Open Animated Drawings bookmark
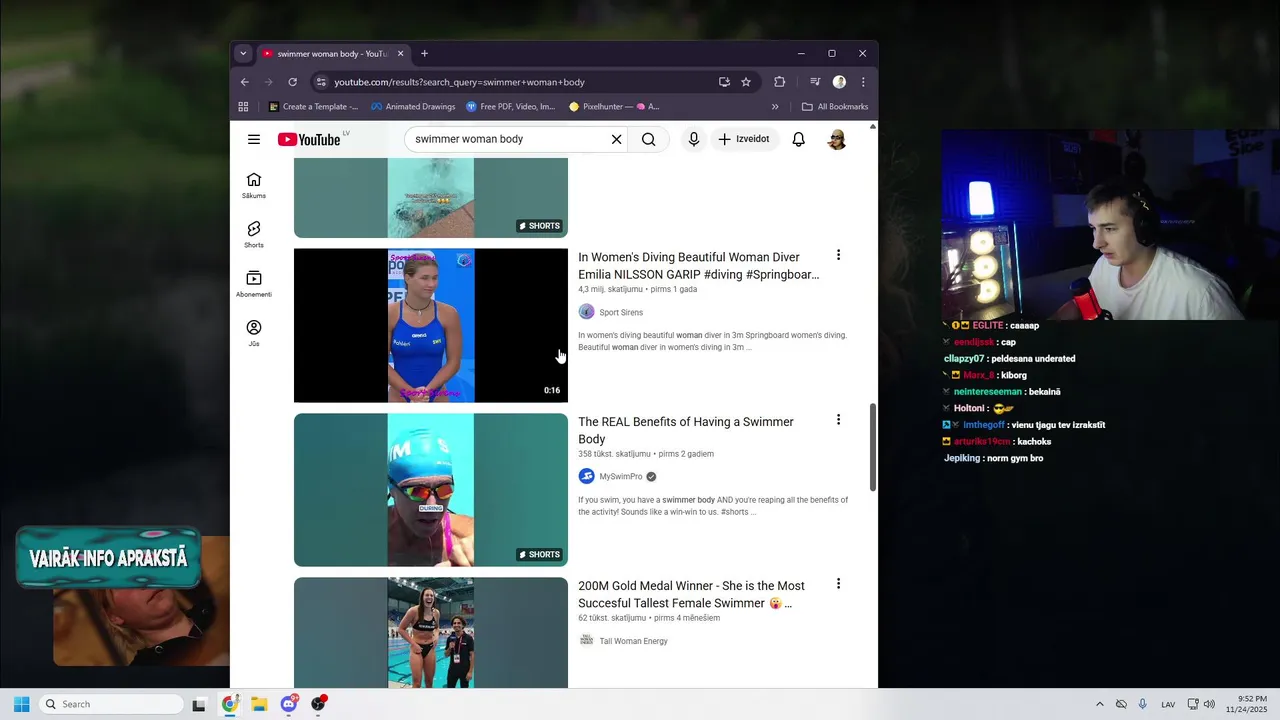Image resolution: width=1280 pixels, height=720 pixels. coord(413,106)
